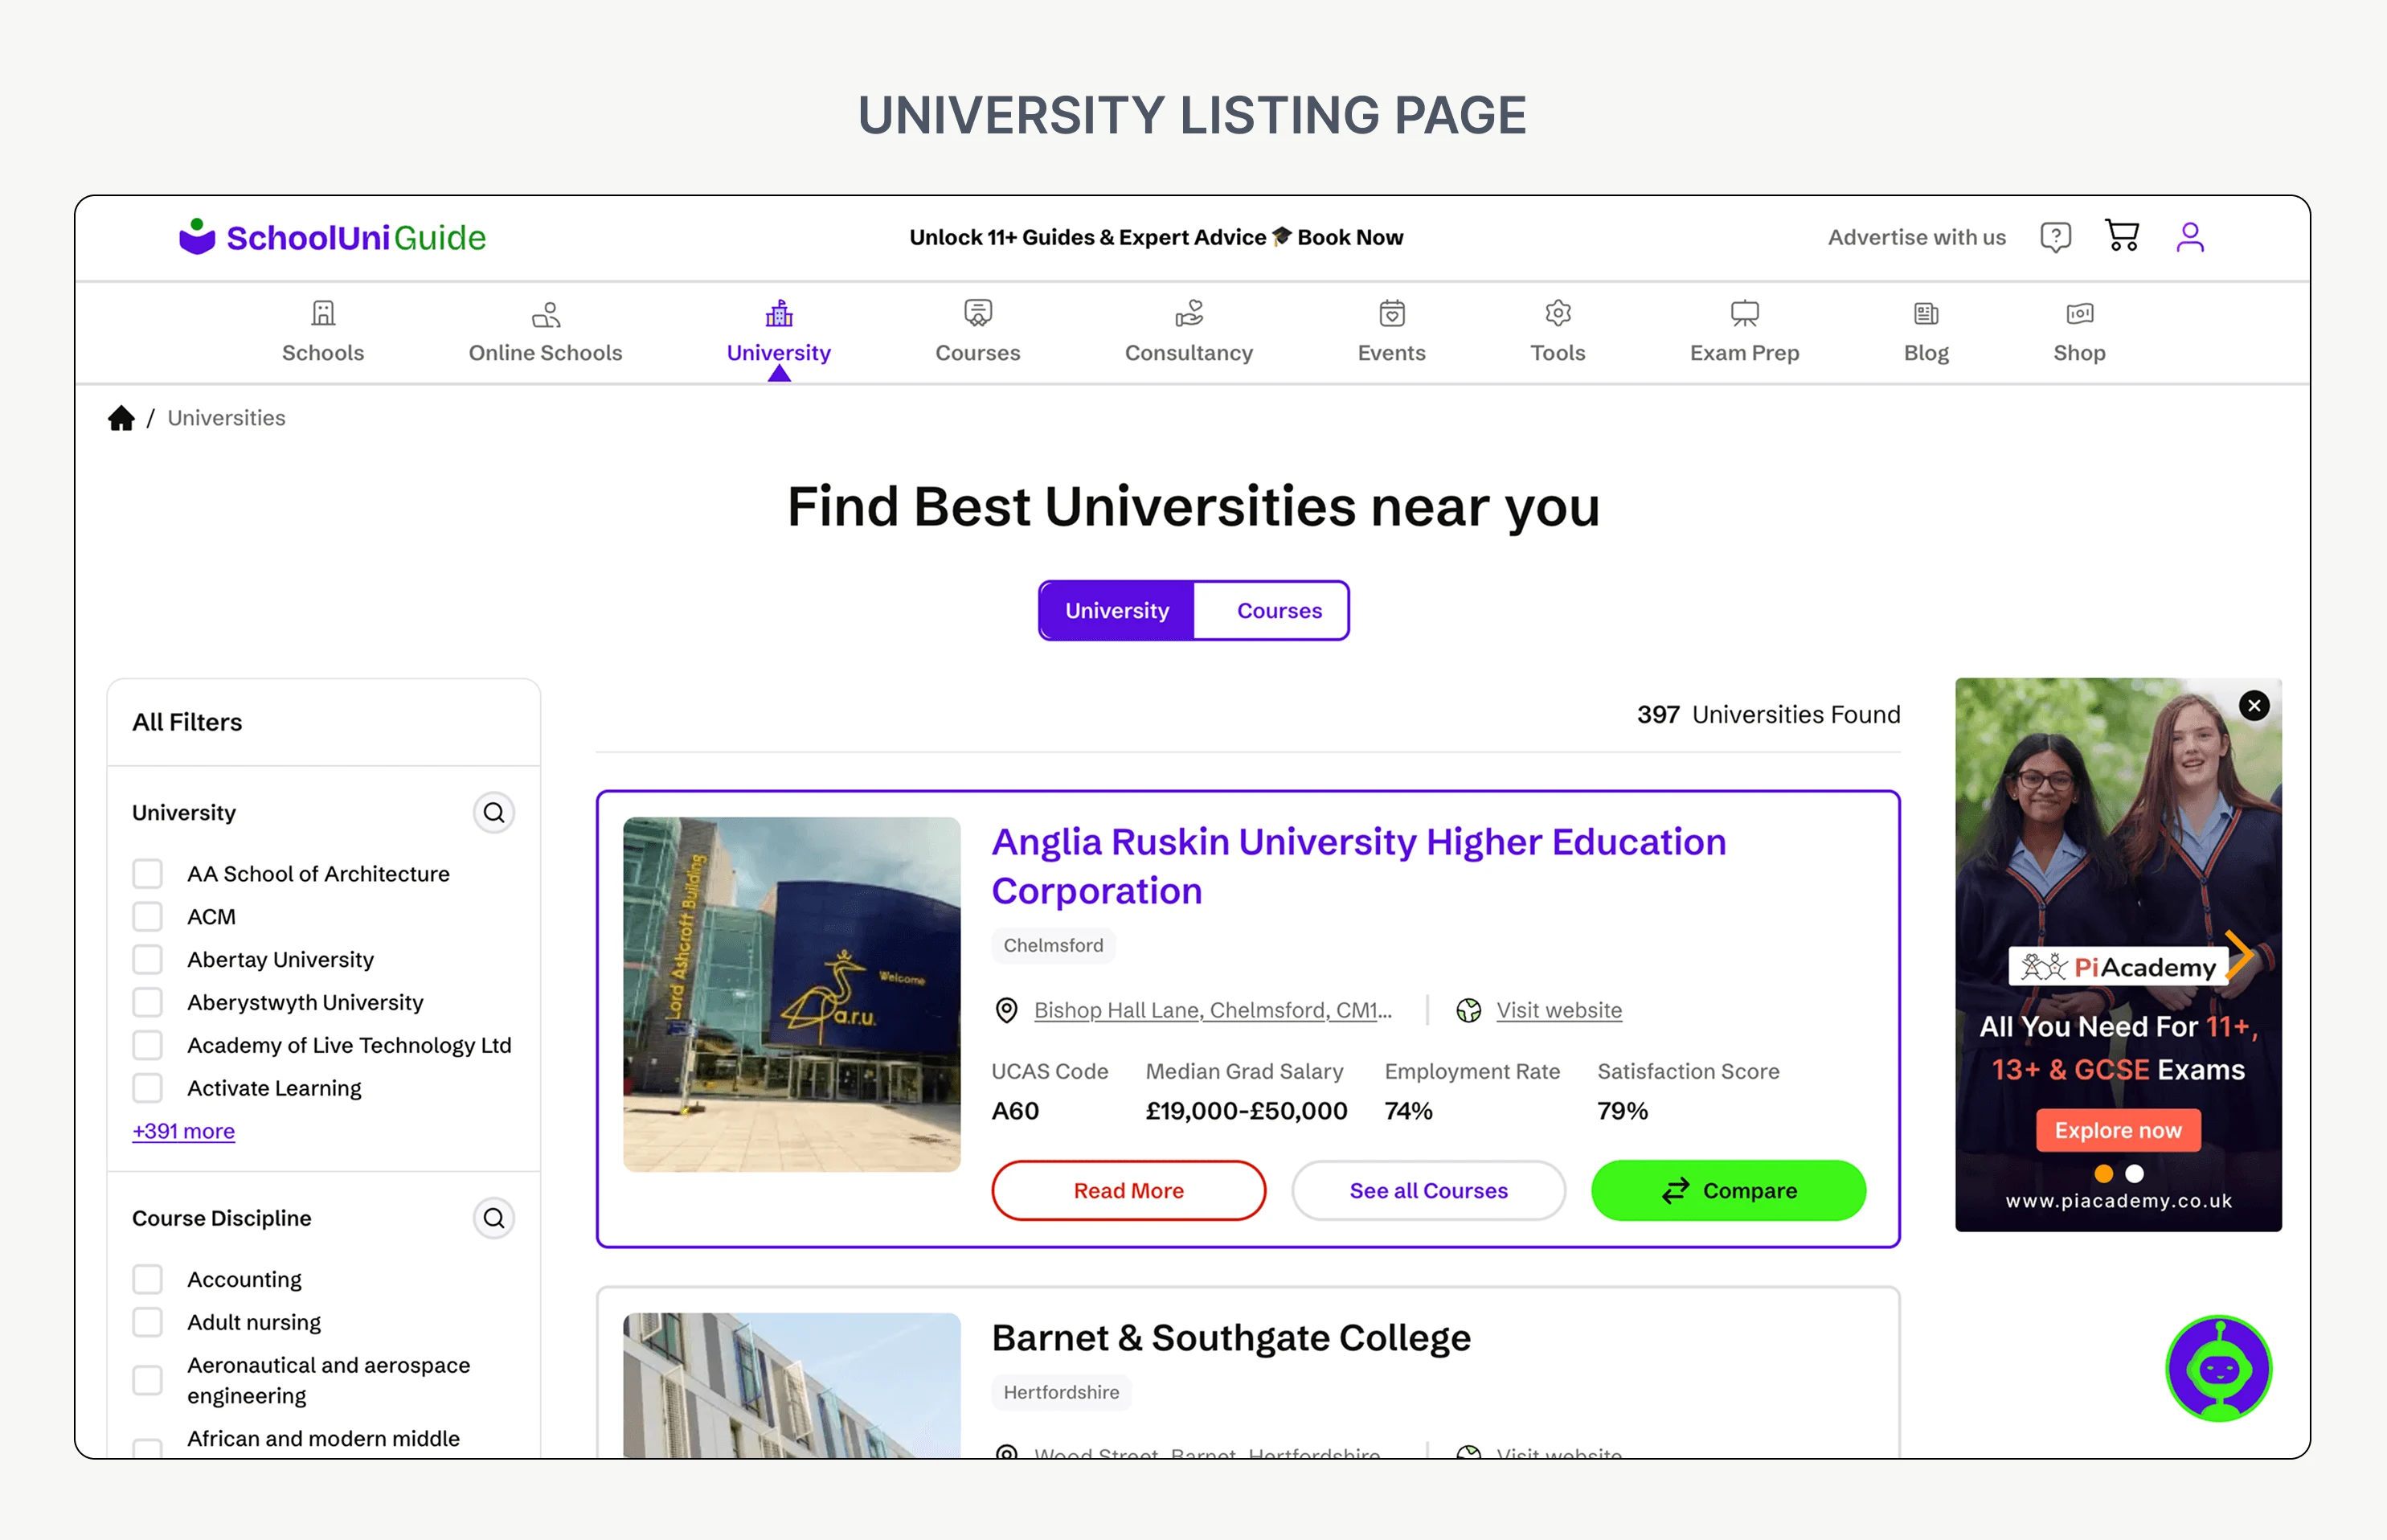Open Bishop Hall Lane address link
Screen dimensions: 2387x1540
1213,1010
